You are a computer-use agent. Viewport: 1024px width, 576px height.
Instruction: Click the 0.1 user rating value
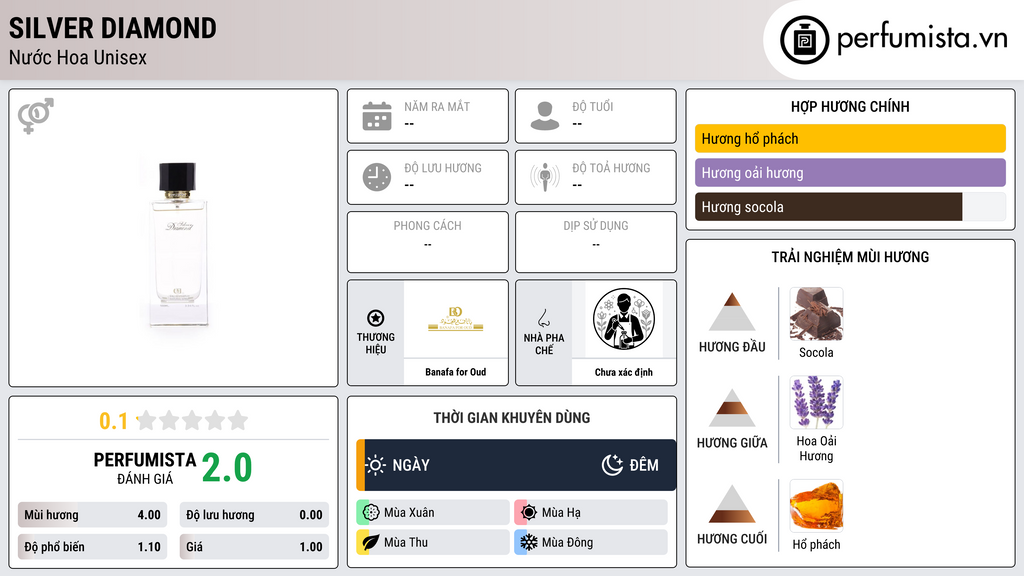[x=113, y=421]
